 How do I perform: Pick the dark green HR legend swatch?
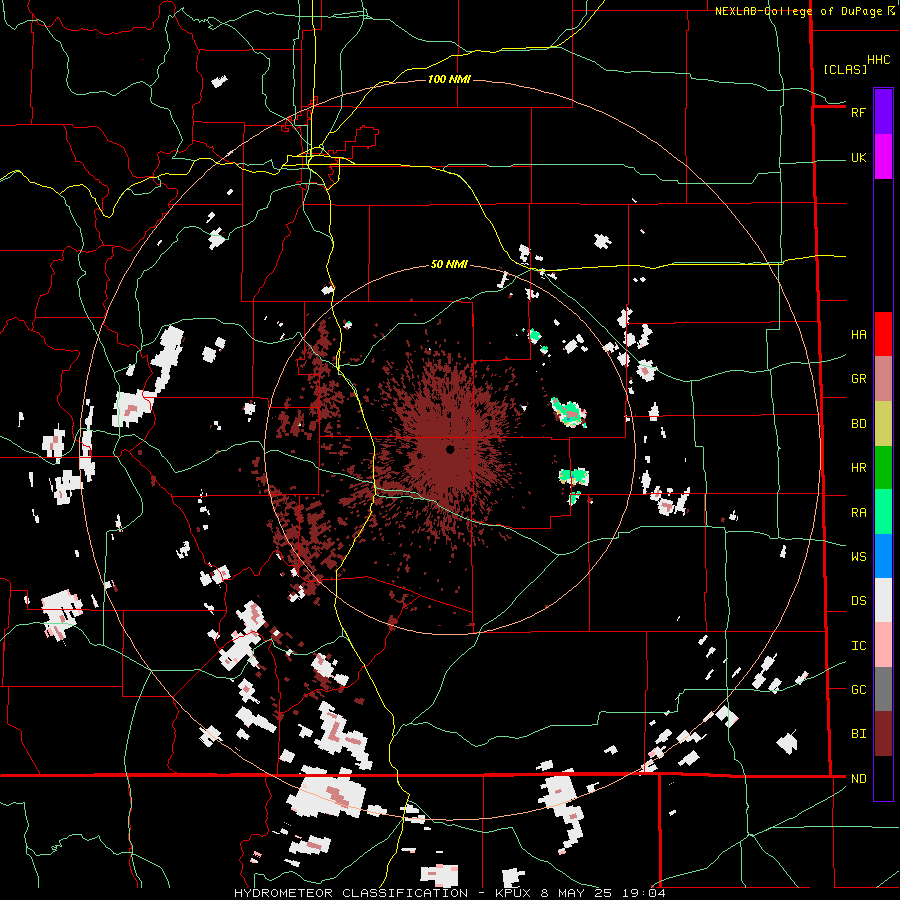point(883,468)
